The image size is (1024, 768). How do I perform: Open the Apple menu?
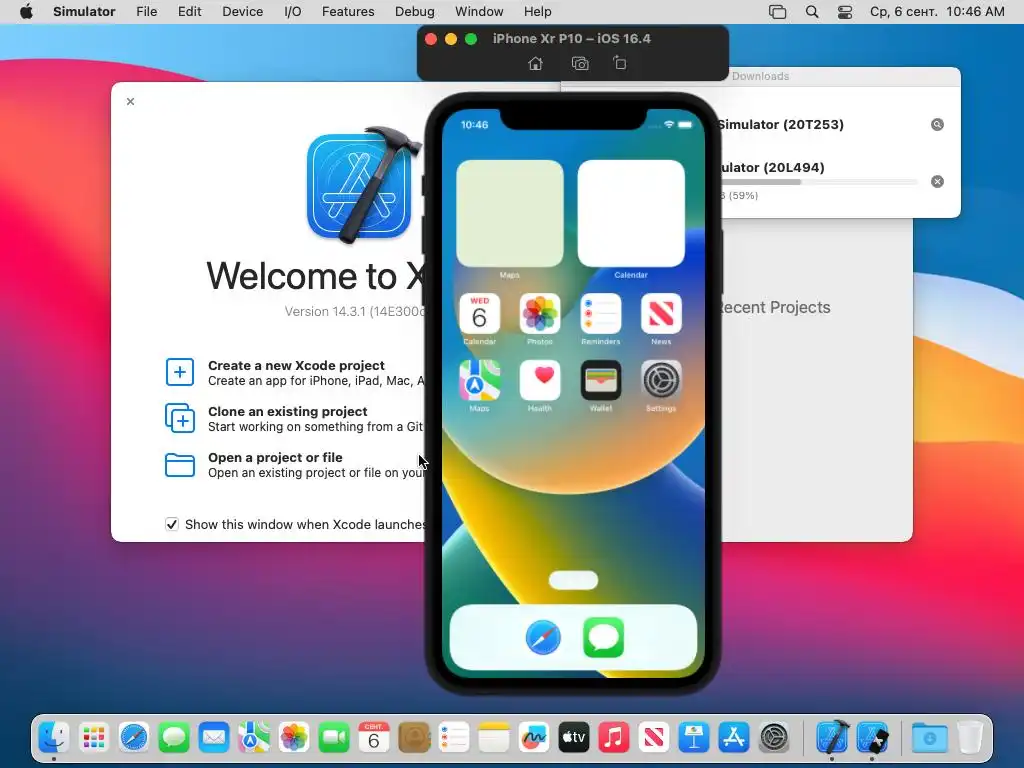pos(26,12)
